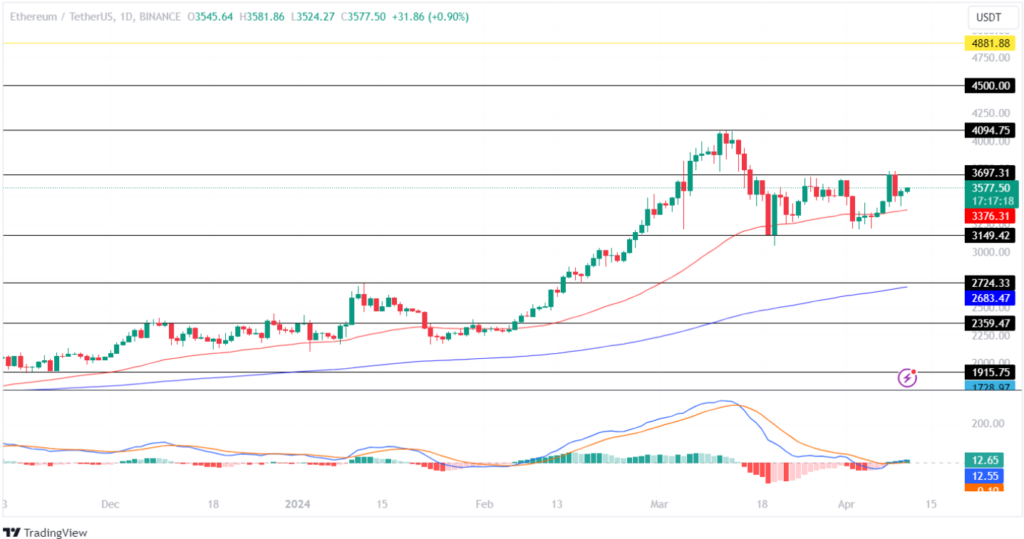Click the green 12.65 MACD histogram value
The width and height of the screenshot is (1024, 539).
[x=990, y=459]
